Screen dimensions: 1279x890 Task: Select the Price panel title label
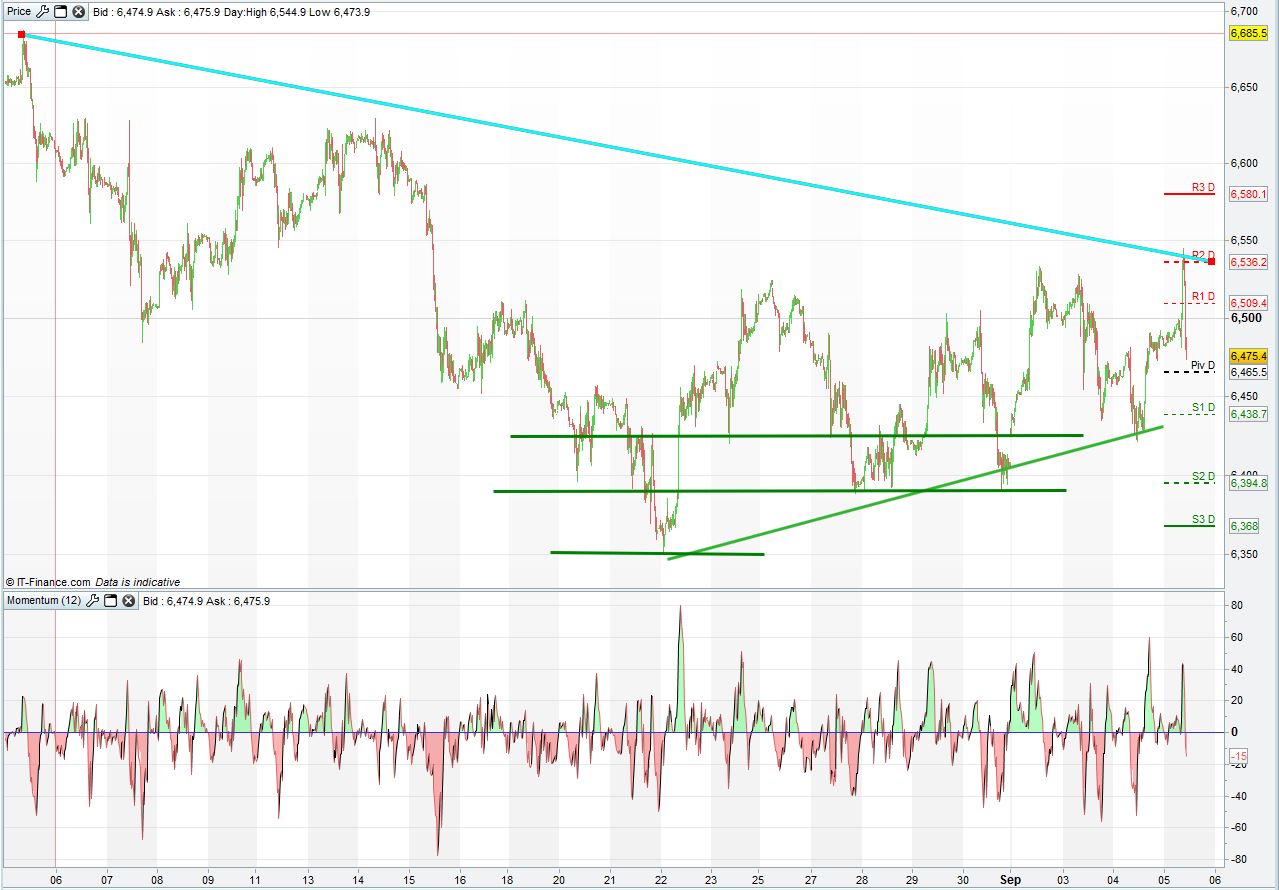pyautogui.click(x=19, y=12)
